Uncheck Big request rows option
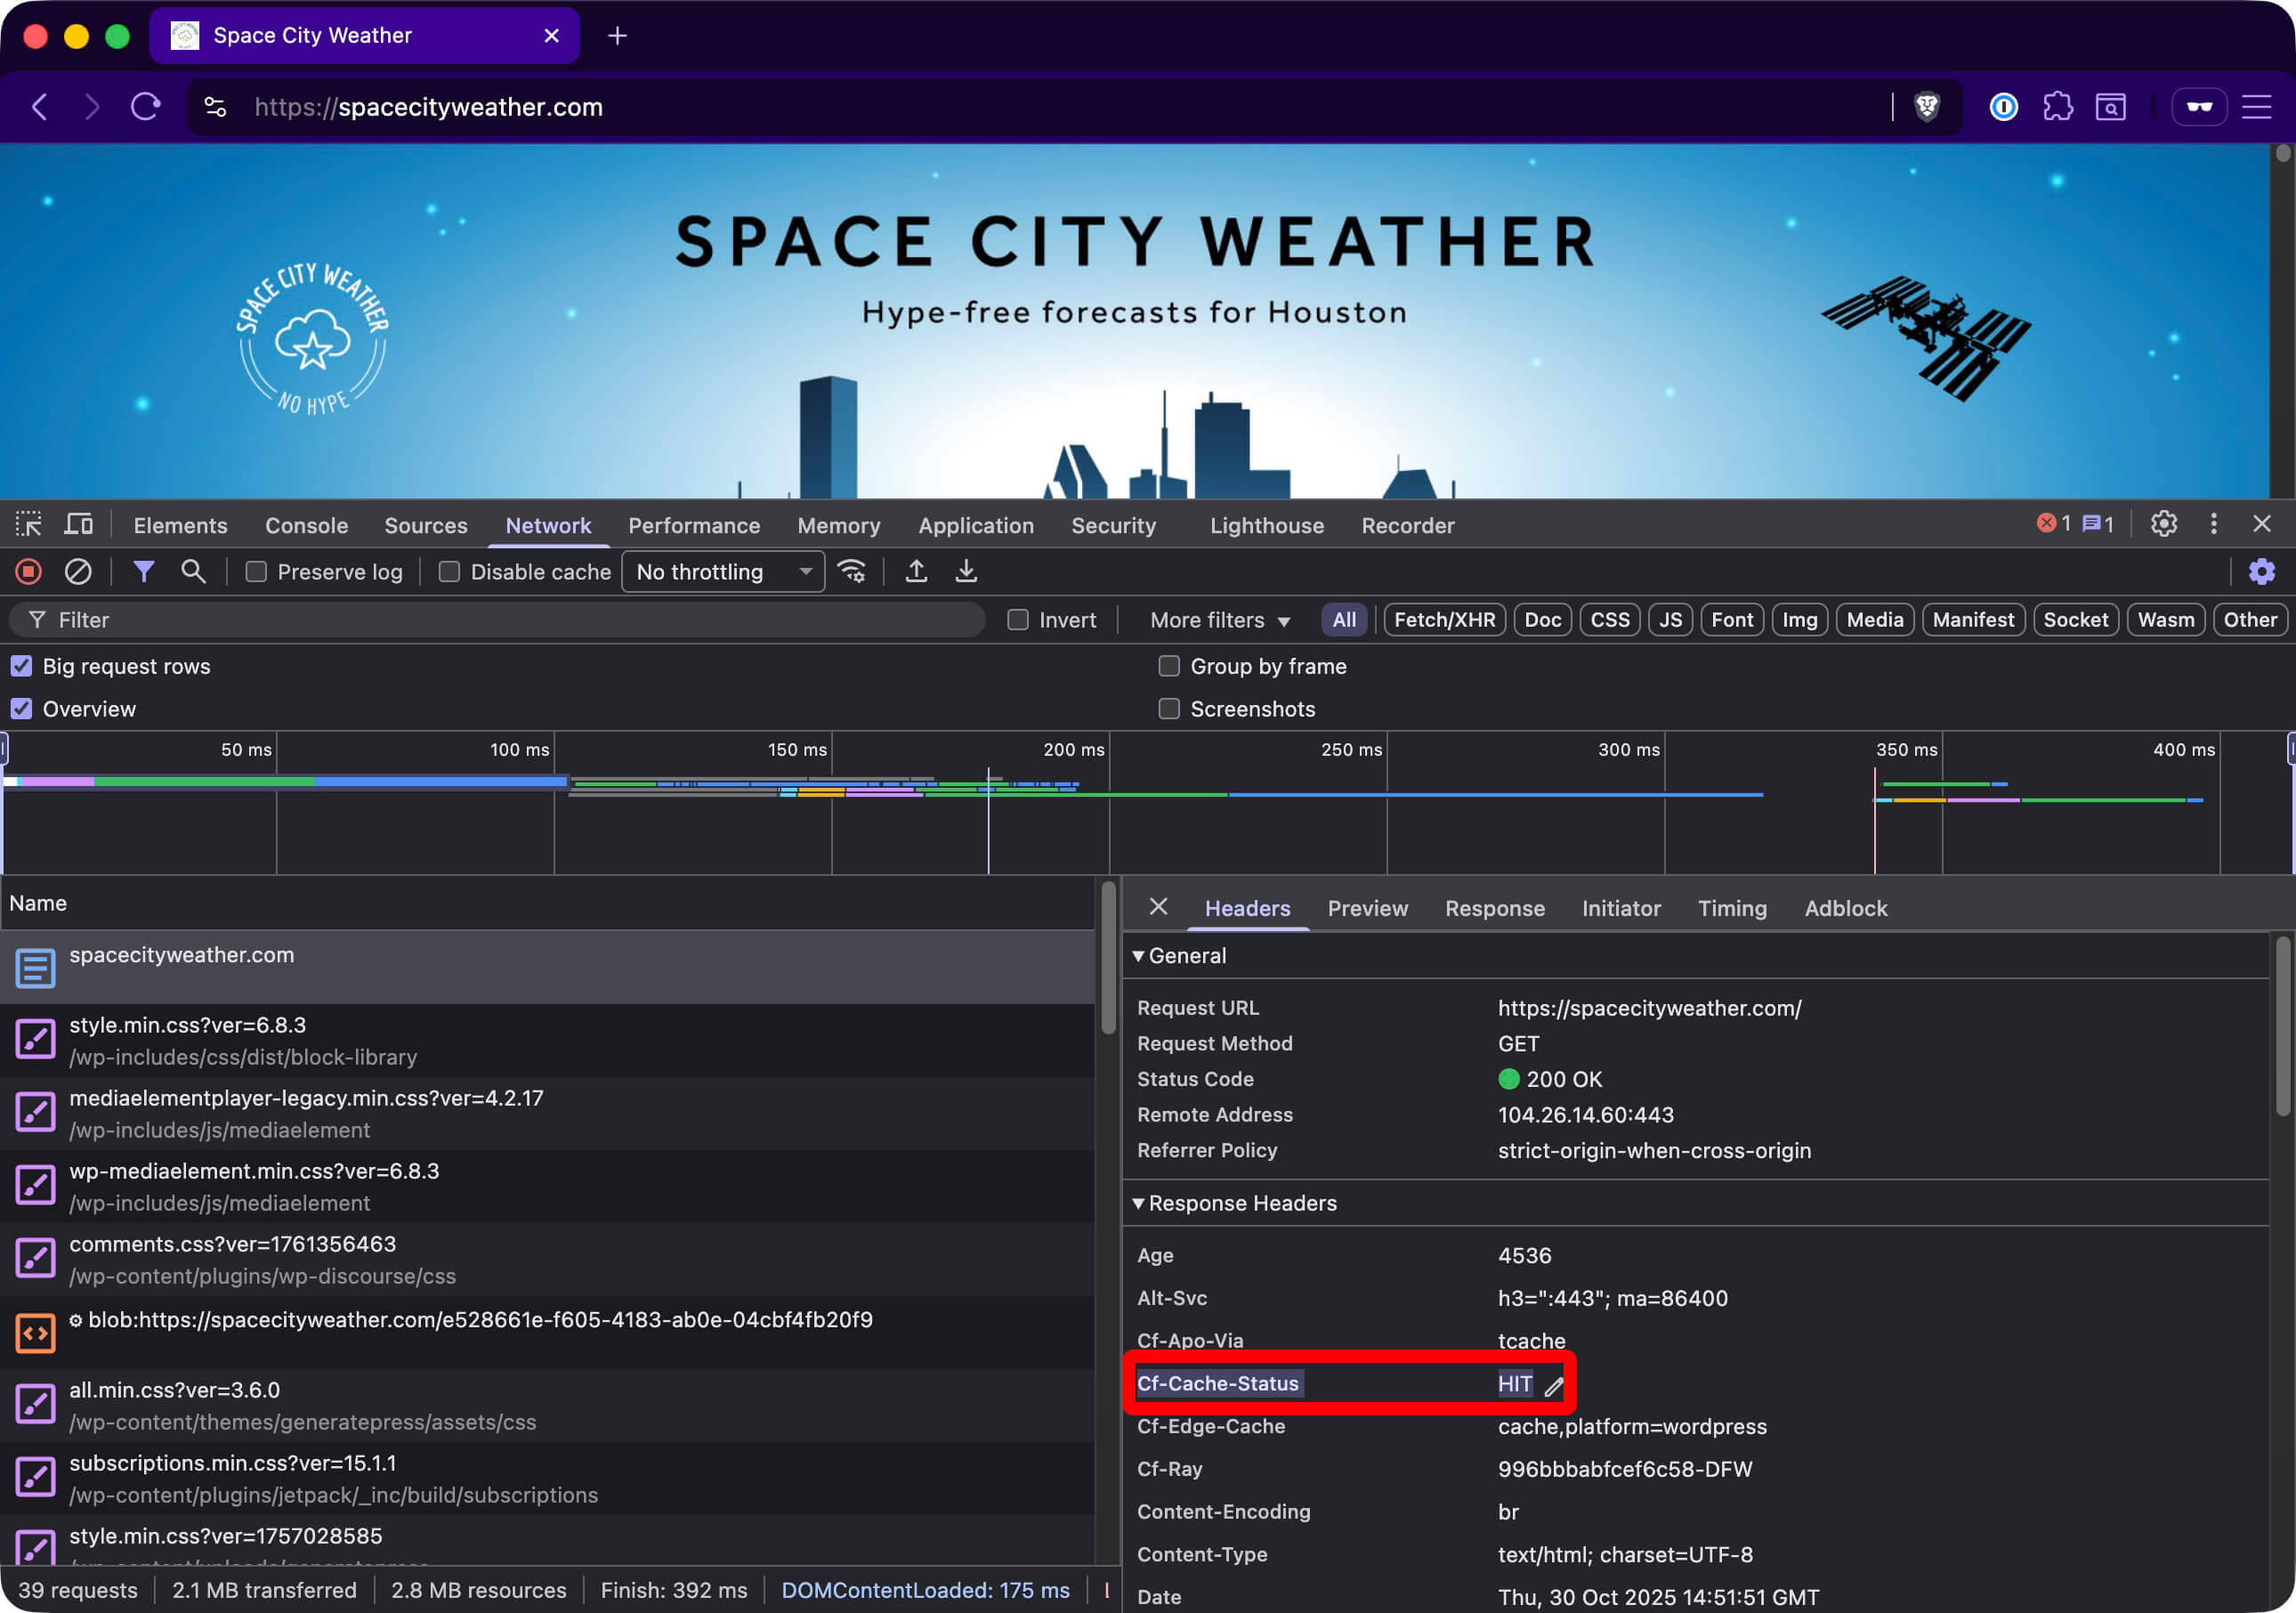 coord(21,666)
